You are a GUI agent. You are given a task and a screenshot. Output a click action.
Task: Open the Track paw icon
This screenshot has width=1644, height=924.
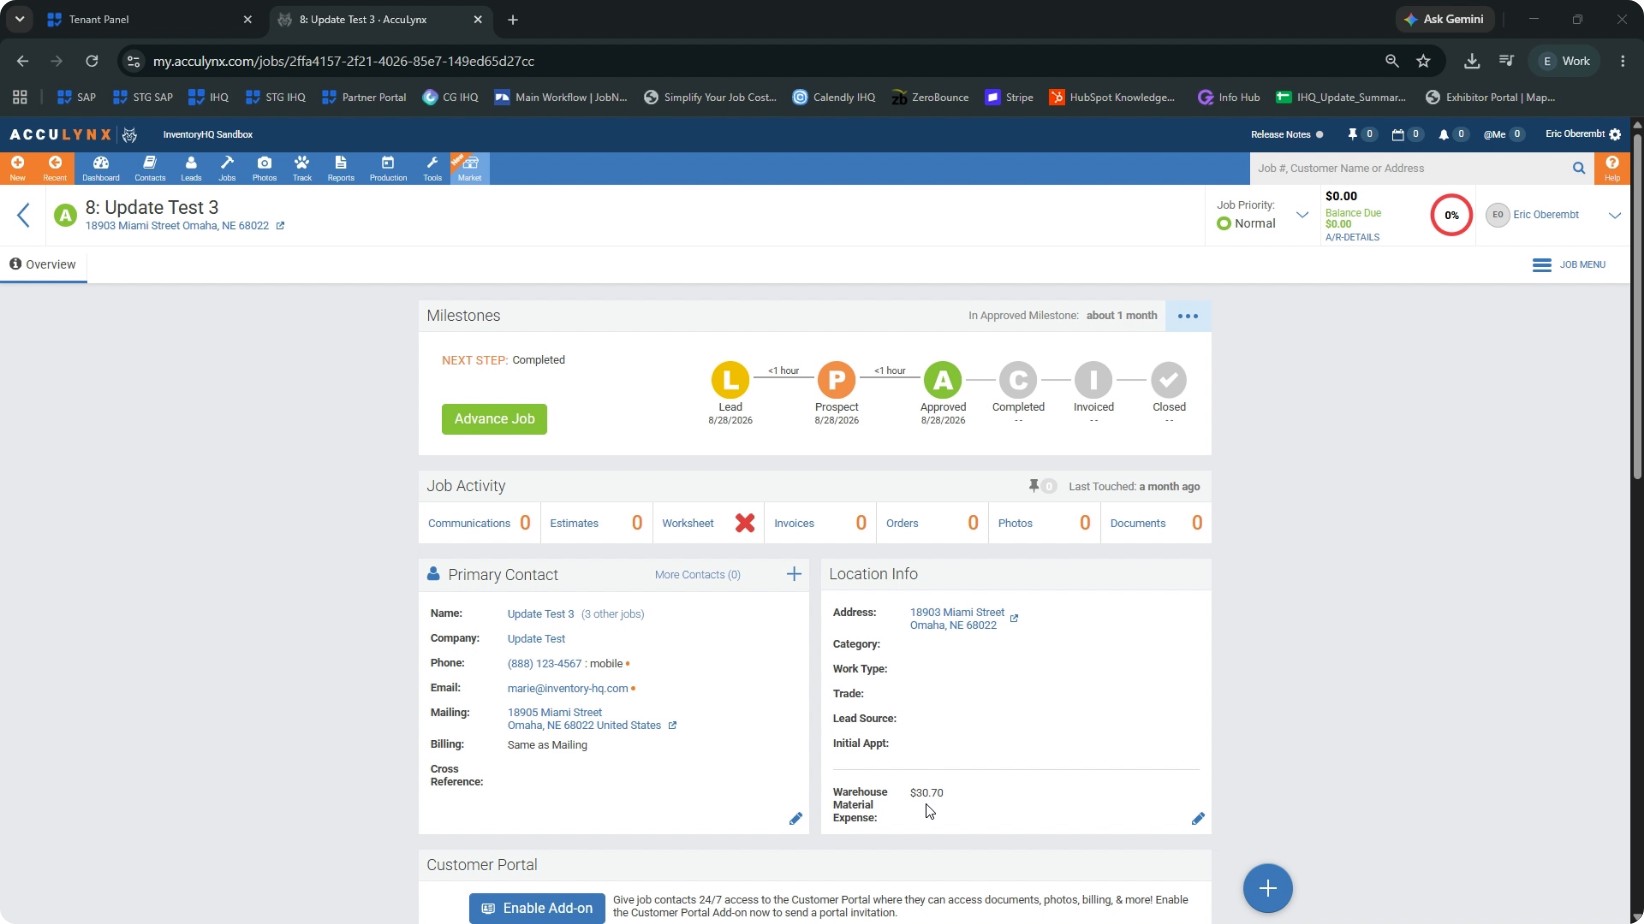302,168
